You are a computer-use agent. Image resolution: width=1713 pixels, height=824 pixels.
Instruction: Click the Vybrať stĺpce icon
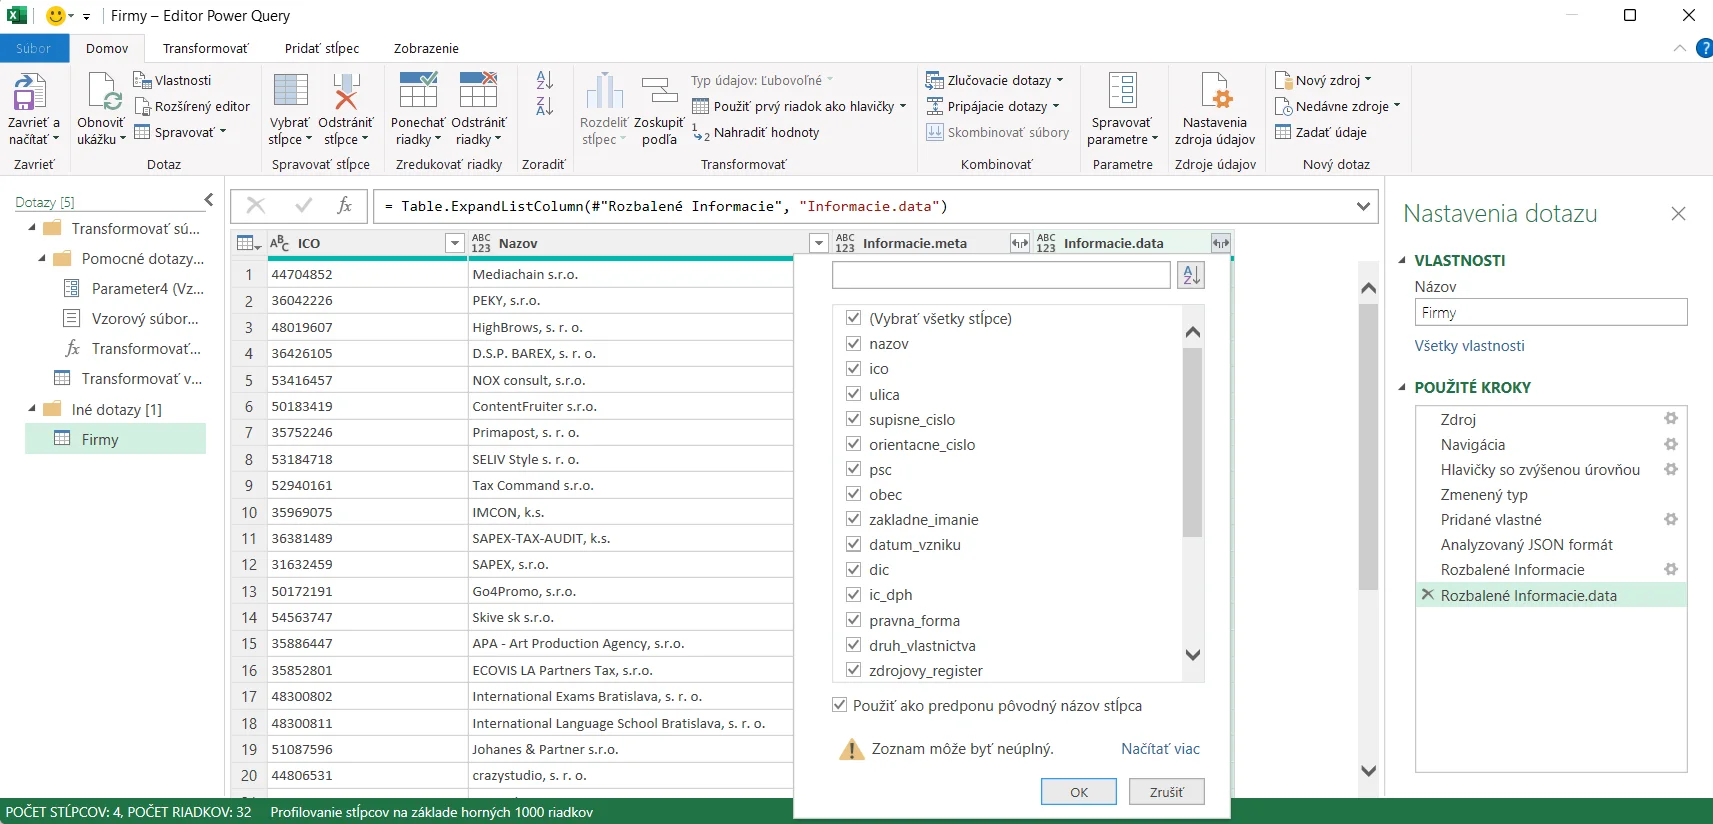[x=290, y=90]
